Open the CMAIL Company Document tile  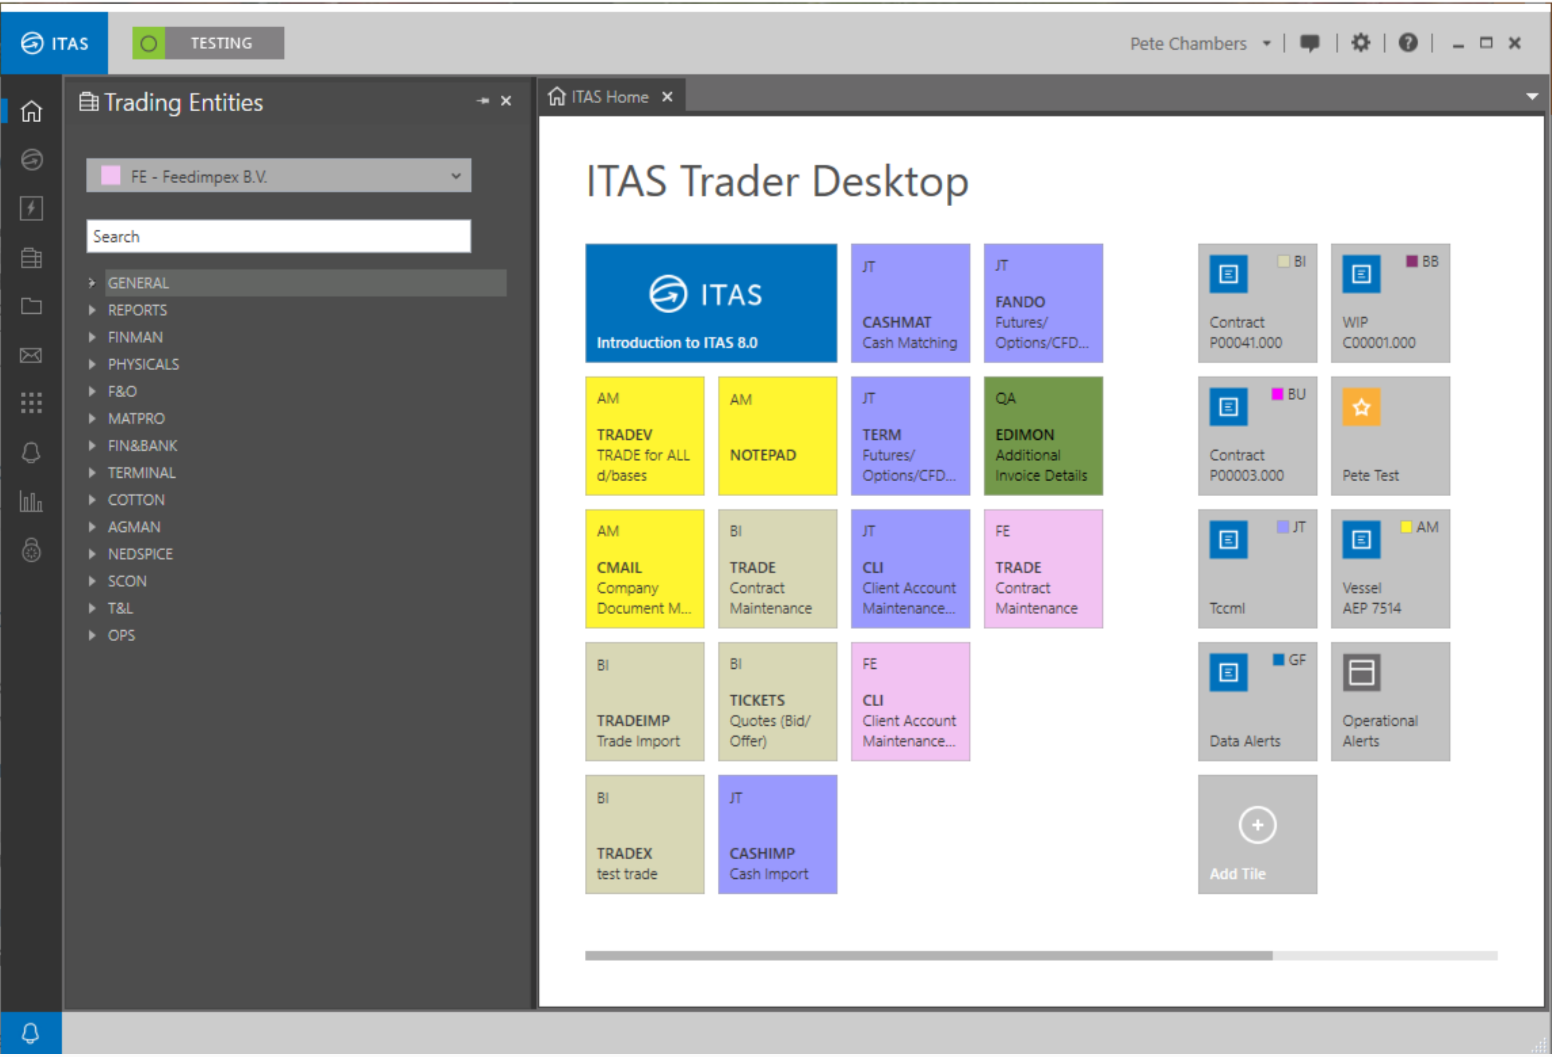point(645,569)
